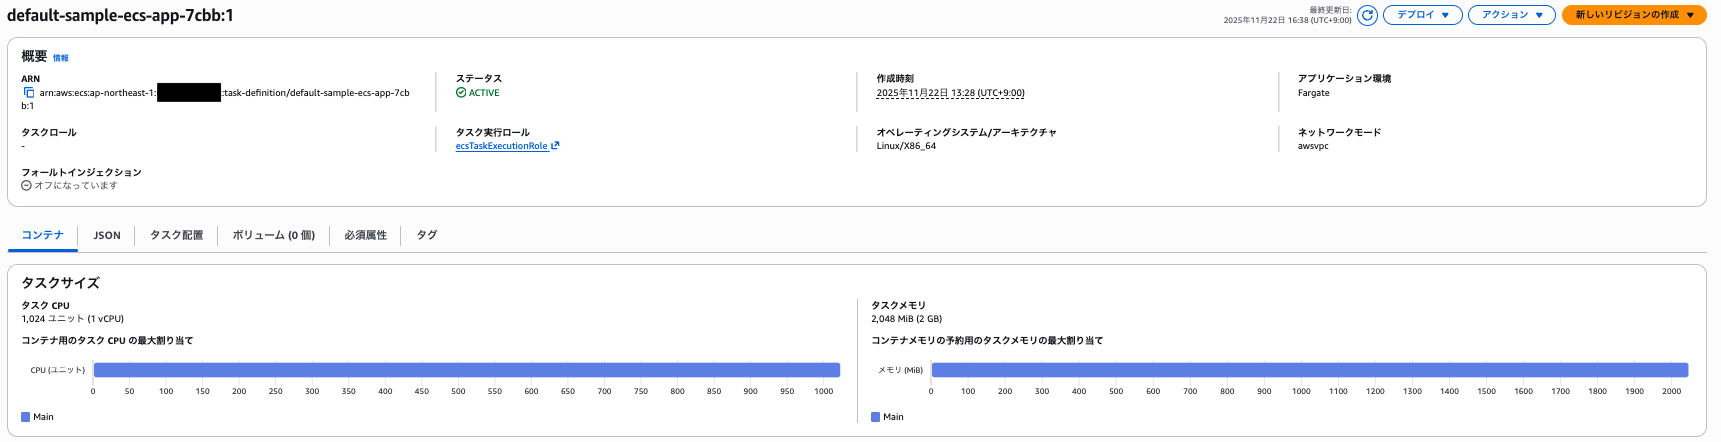This screenshot has width=1721, height=442.
Task: Click the page title default-sample-ecs-app-7cbb:1
Action: [x=120, y=16]
